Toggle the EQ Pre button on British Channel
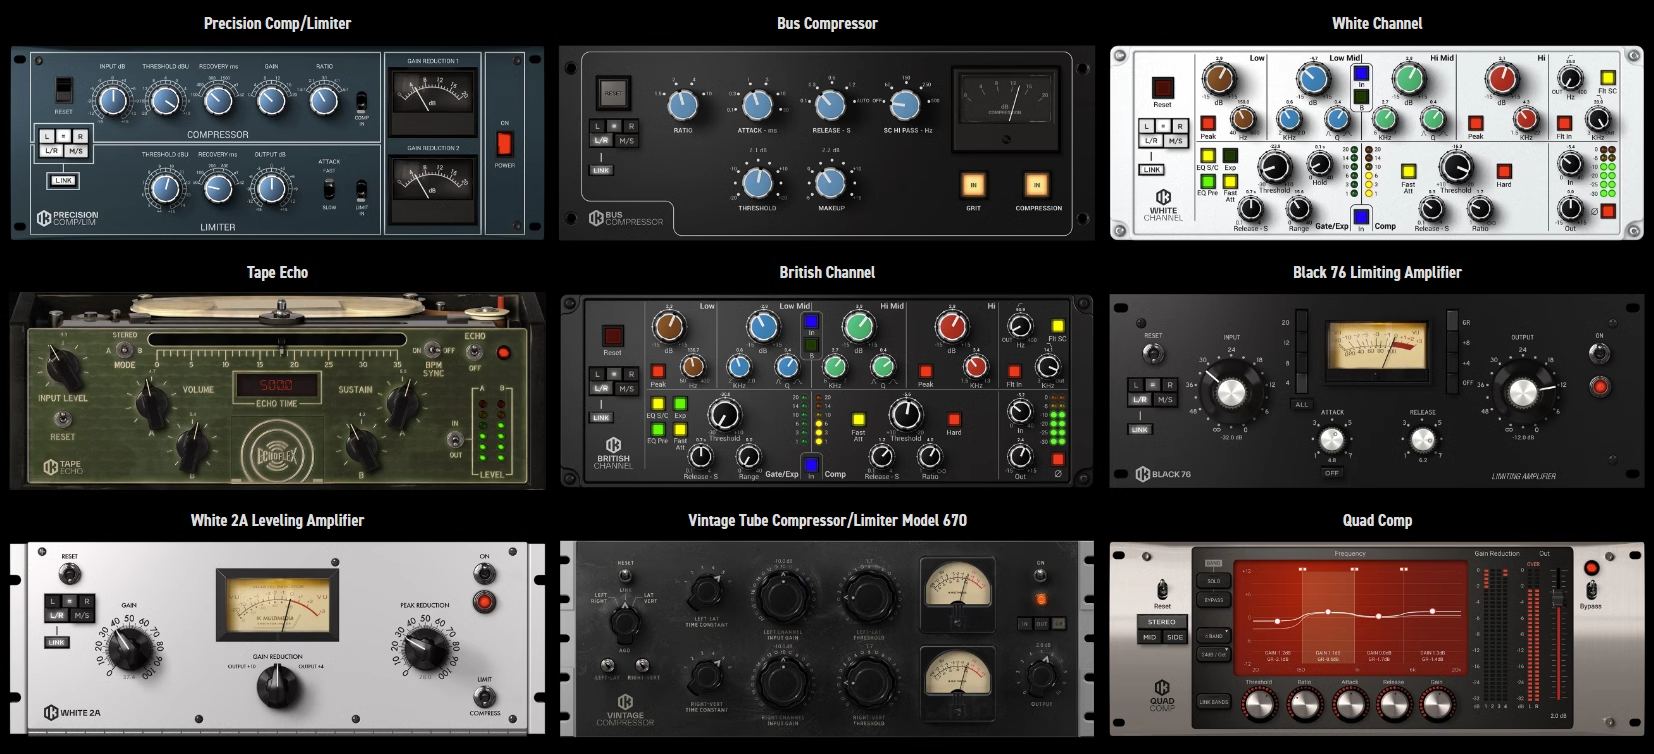 [657, 430]
